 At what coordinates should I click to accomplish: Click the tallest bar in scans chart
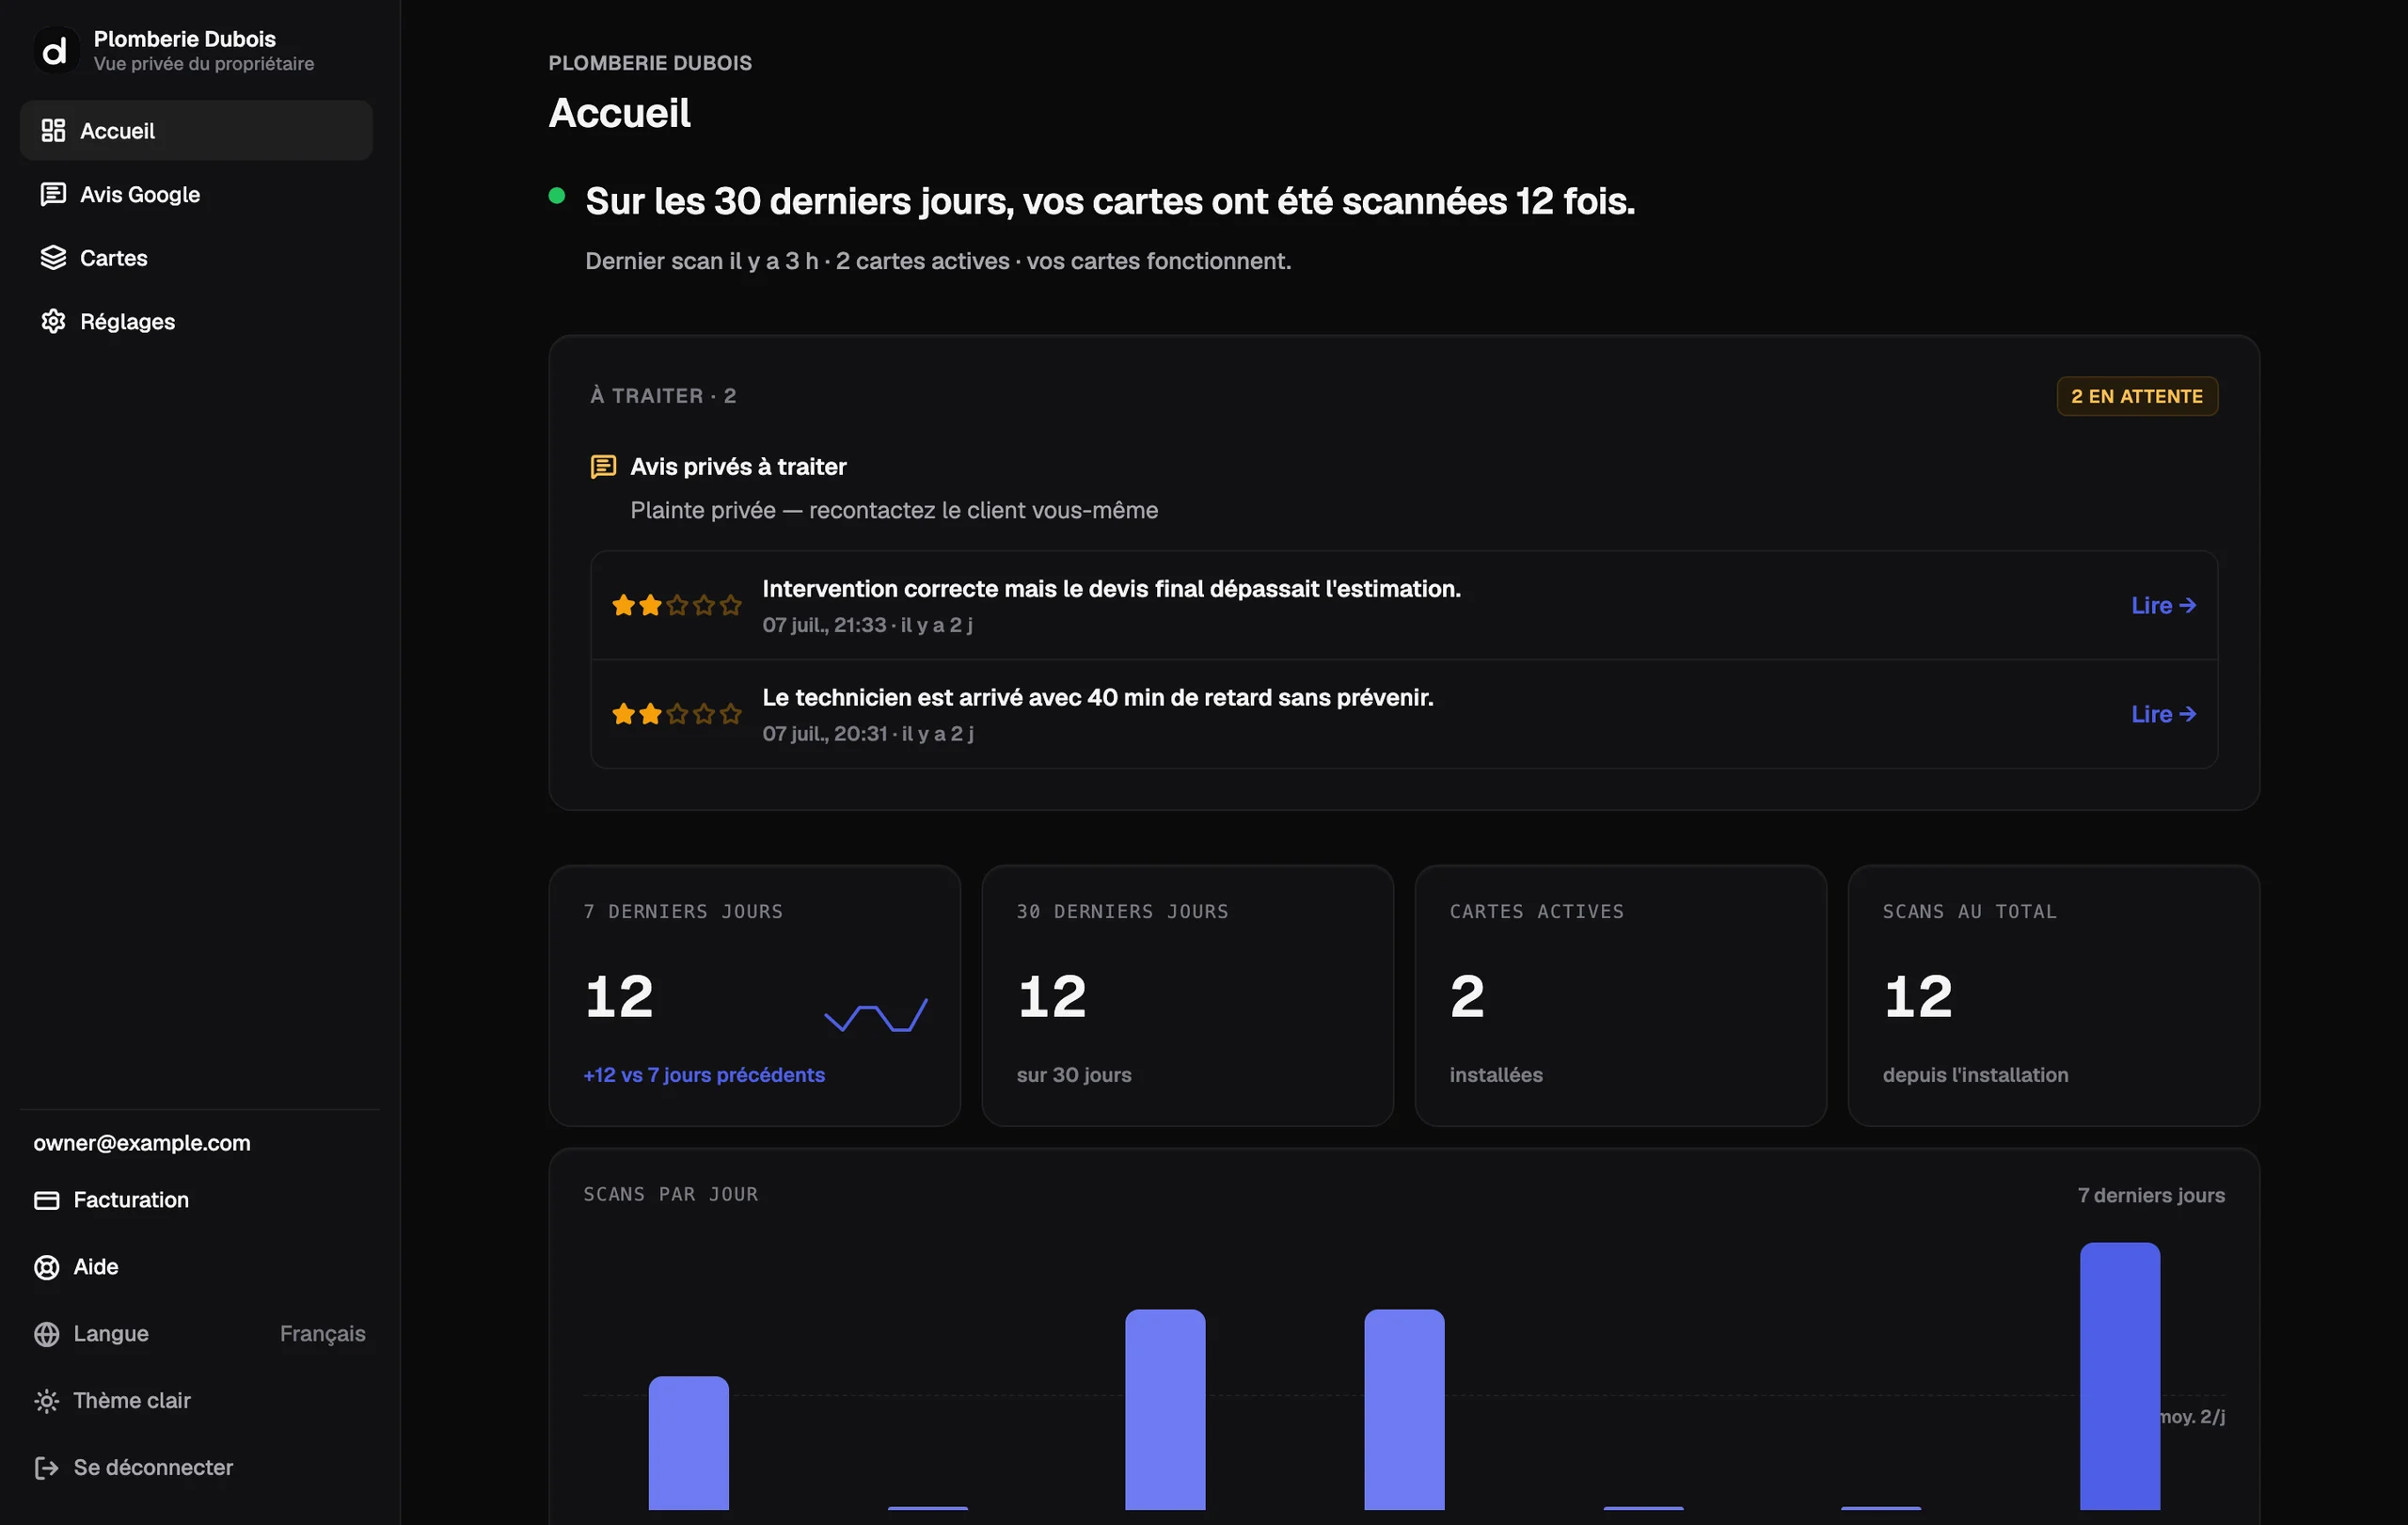pyautogui.click(x=2119, y=1376)
